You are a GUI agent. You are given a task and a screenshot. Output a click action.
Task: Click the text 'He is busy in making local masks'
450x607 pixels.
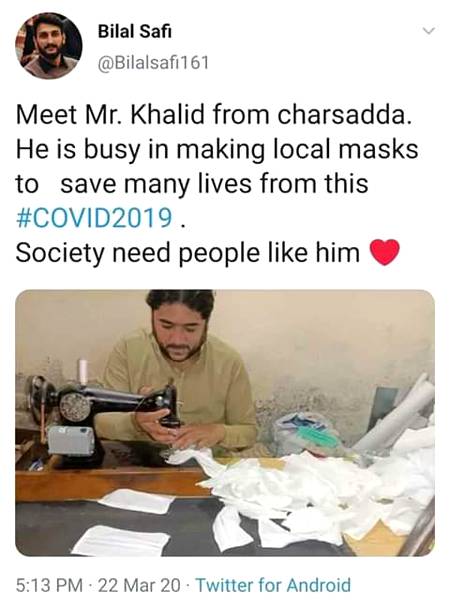(217, 150)
